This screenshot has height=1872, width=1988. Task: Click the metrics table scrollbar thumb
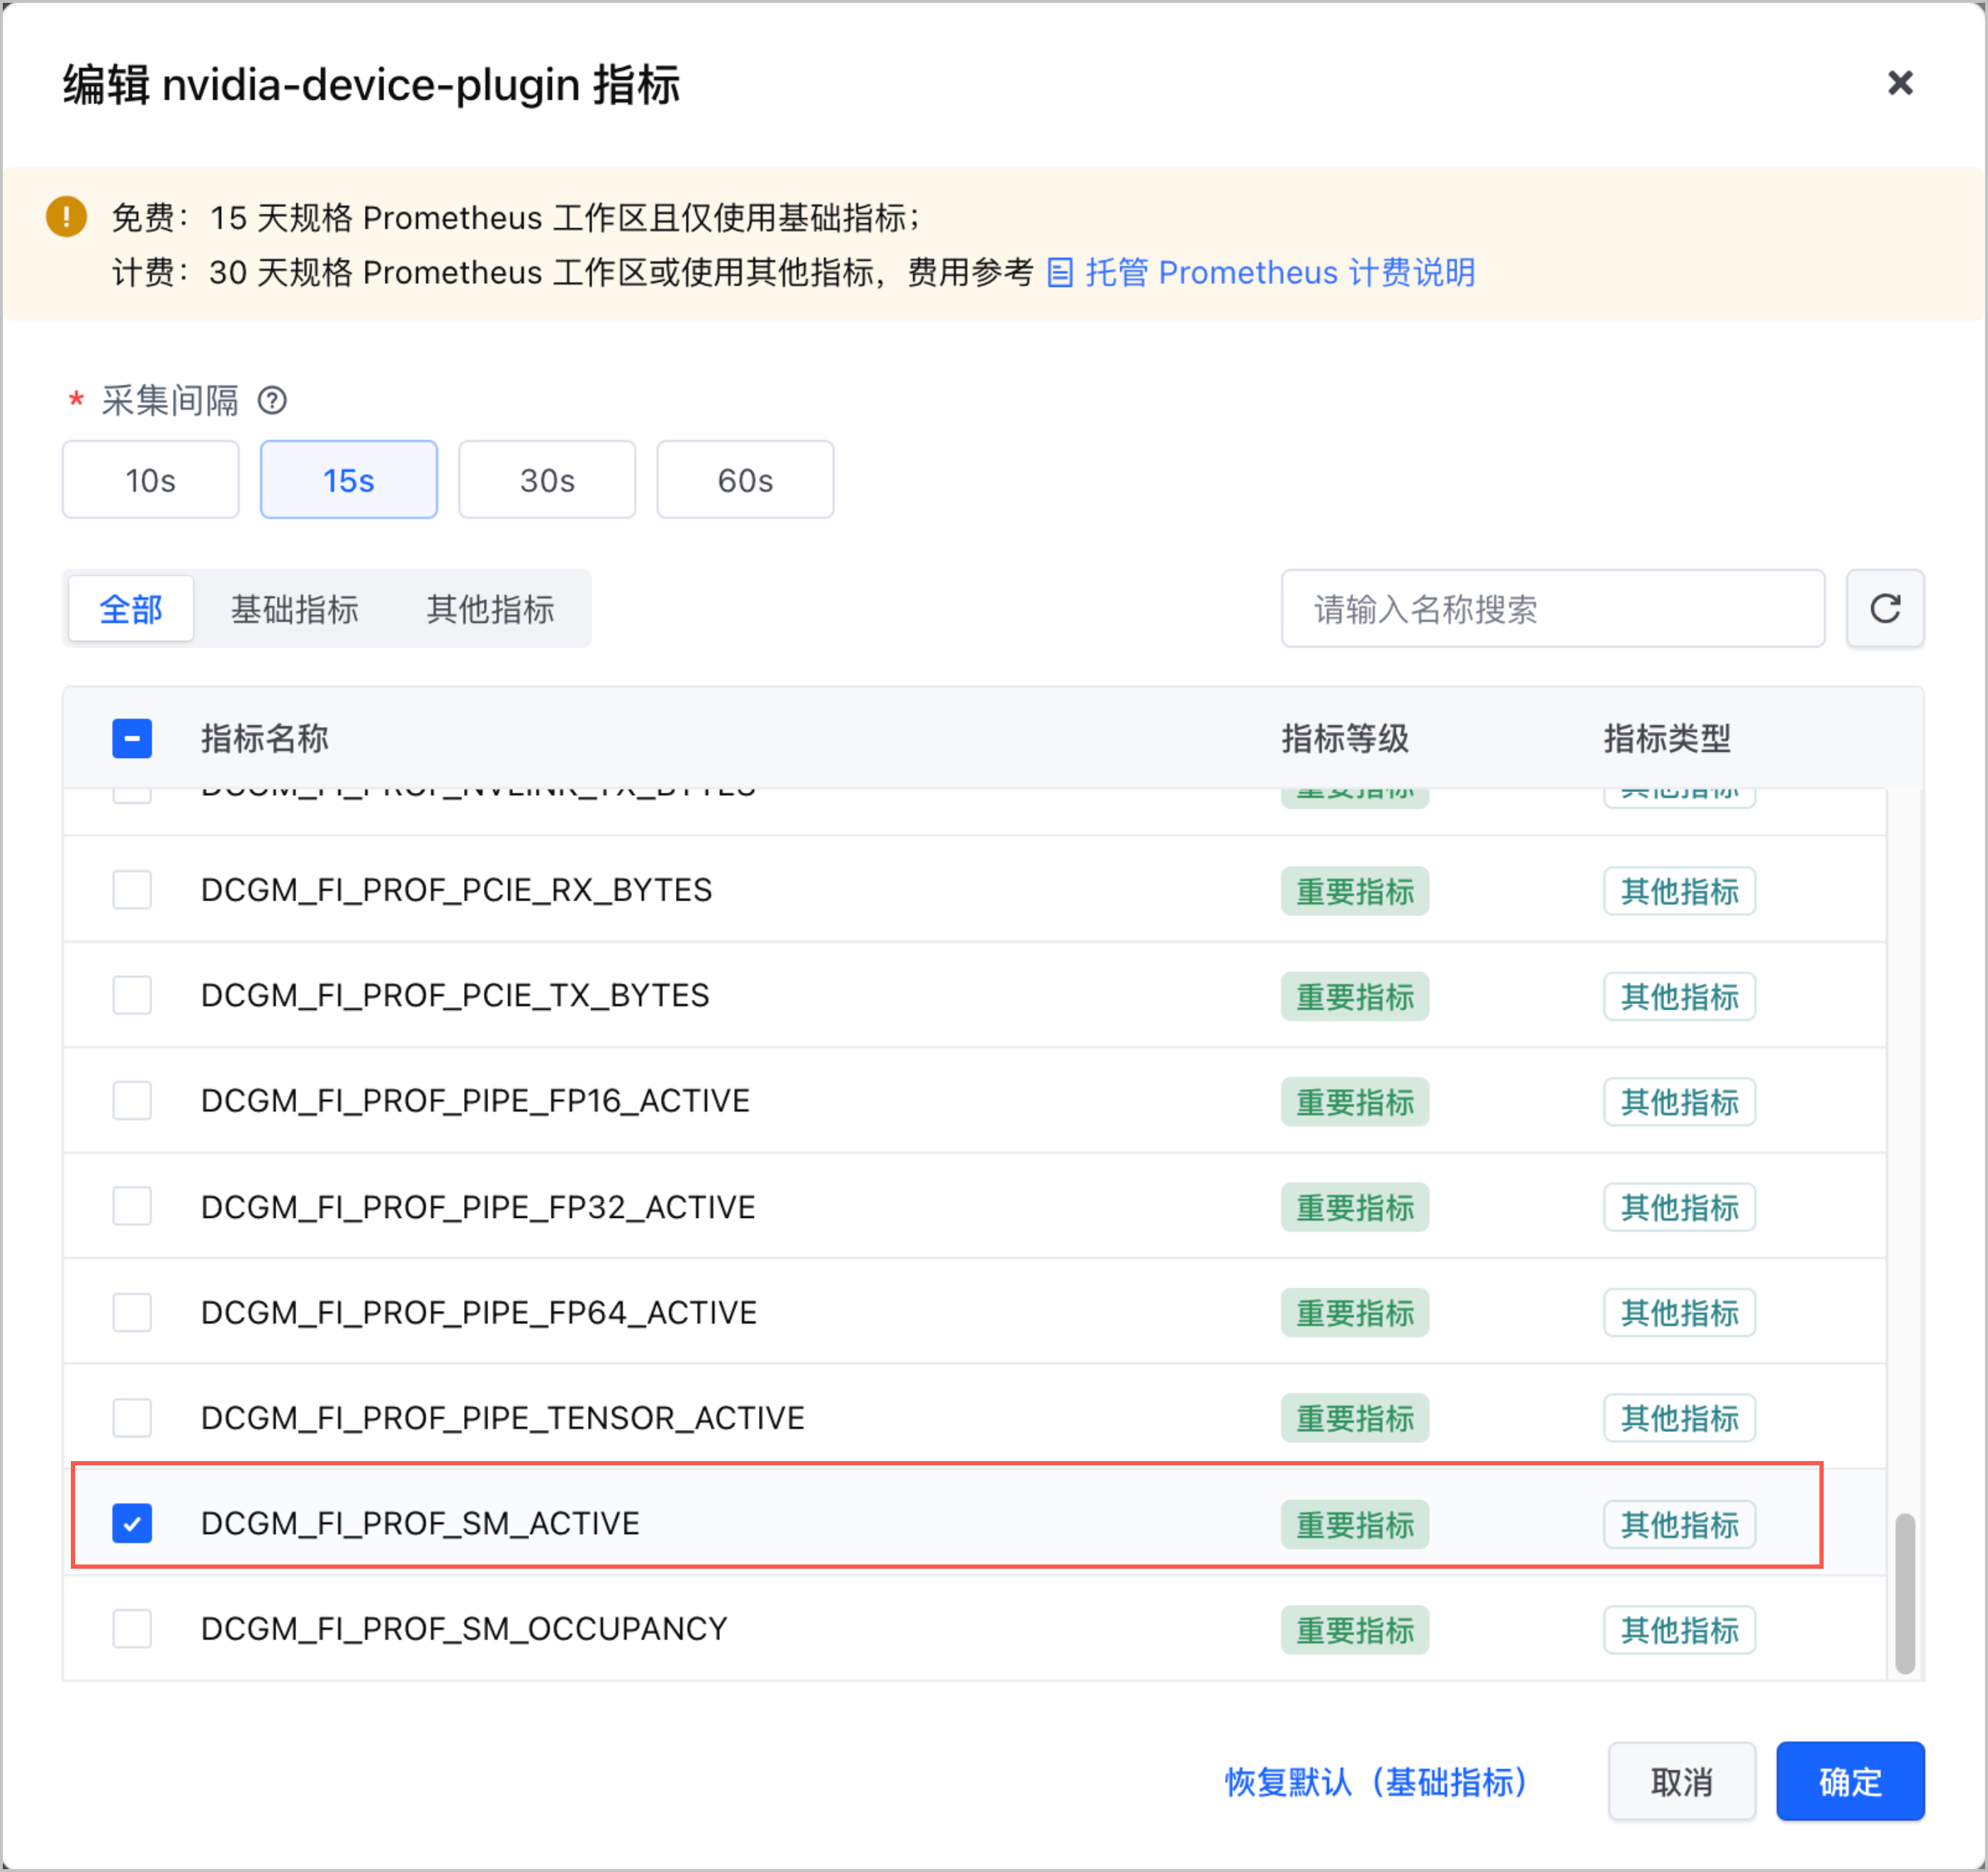1904,1594
